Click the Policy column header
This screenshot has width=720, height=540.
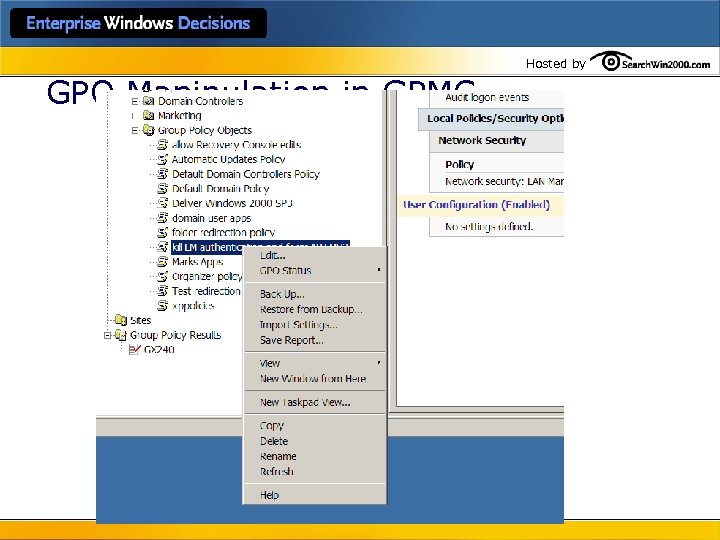click(460, 164)
